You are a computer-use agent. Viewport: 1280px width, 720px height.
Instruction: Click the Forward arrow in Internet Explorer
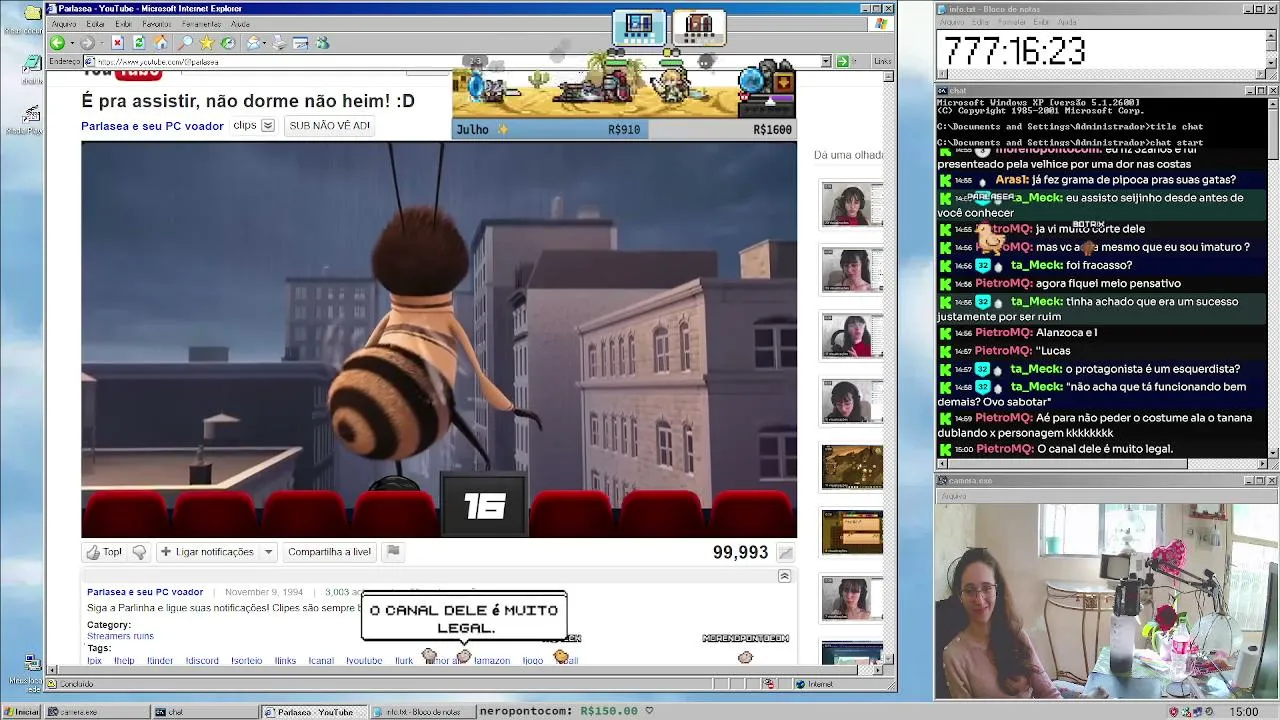pyautogui.click(x=87, y=43)
